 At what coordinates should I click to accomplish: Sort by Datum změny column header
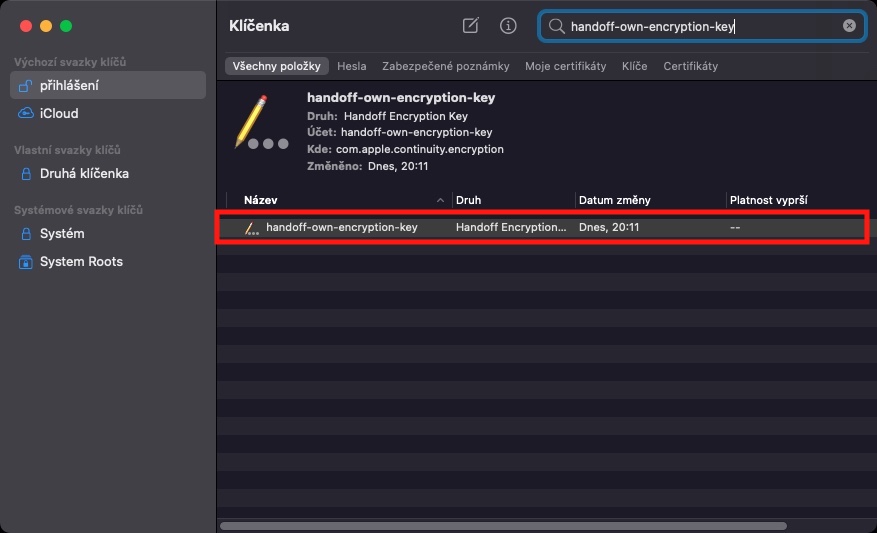tap(648, 200)
